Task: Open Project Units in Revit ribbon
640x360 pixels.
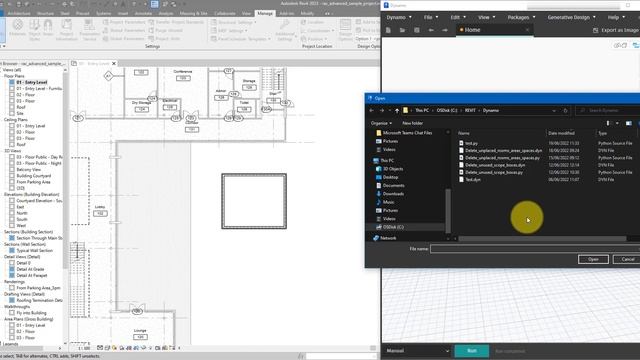Action: tap(164, 39)
